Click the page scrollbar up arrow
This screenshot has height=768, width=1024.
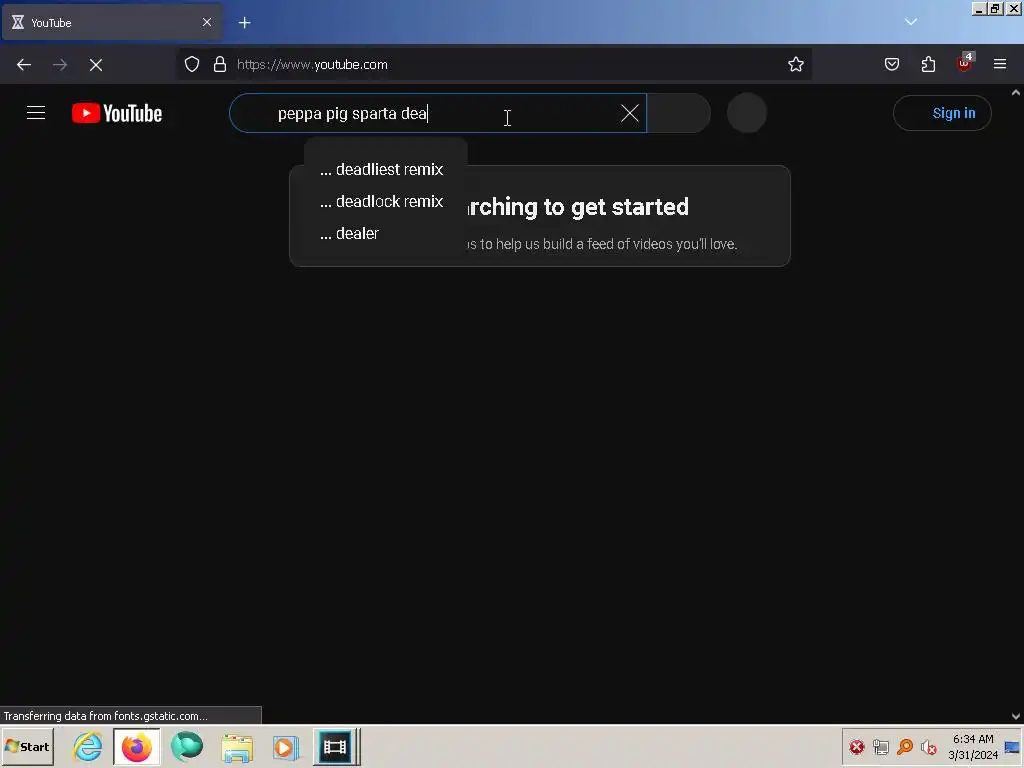click(1016, 93)
